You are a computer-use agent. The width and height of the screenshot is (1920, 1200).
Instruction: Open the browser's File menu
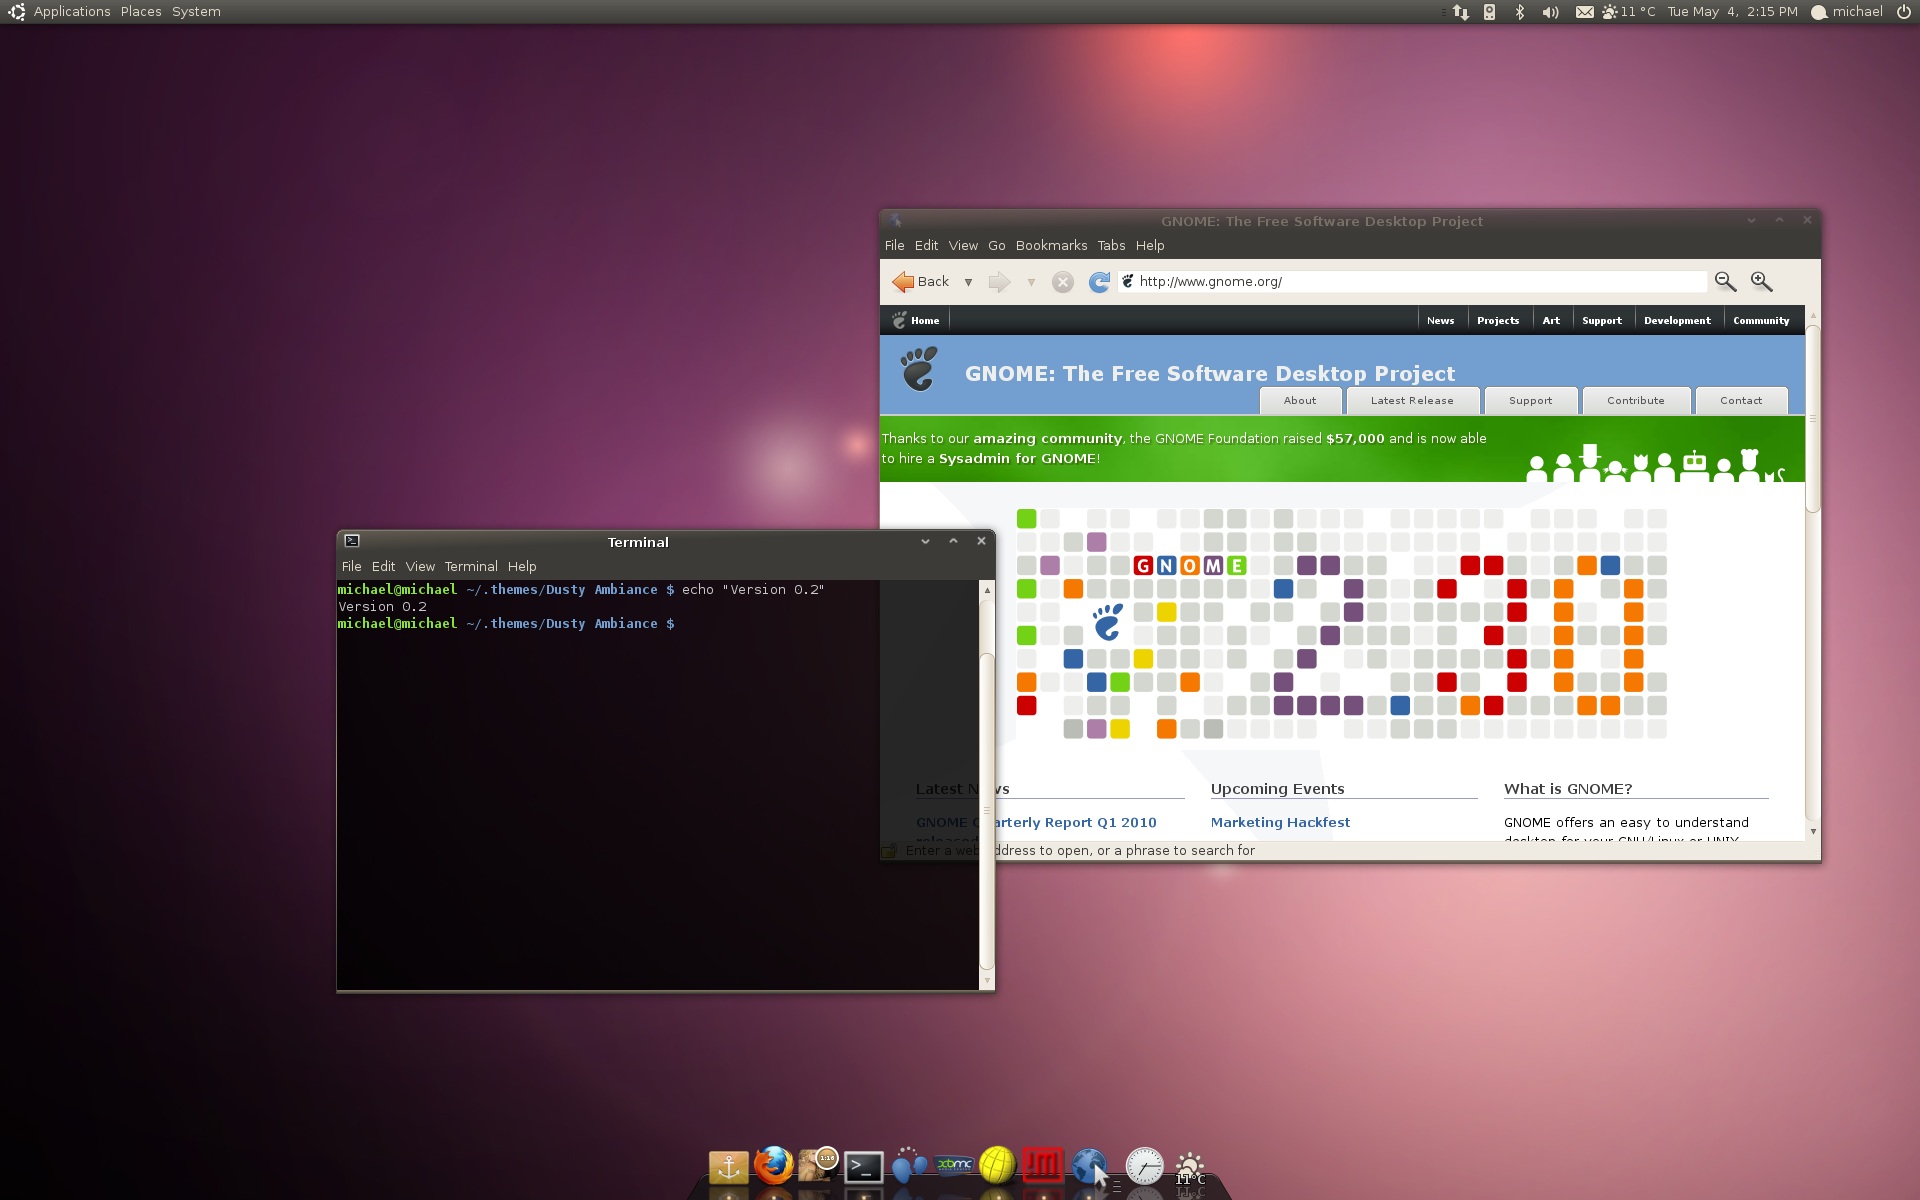coord(894,245)
